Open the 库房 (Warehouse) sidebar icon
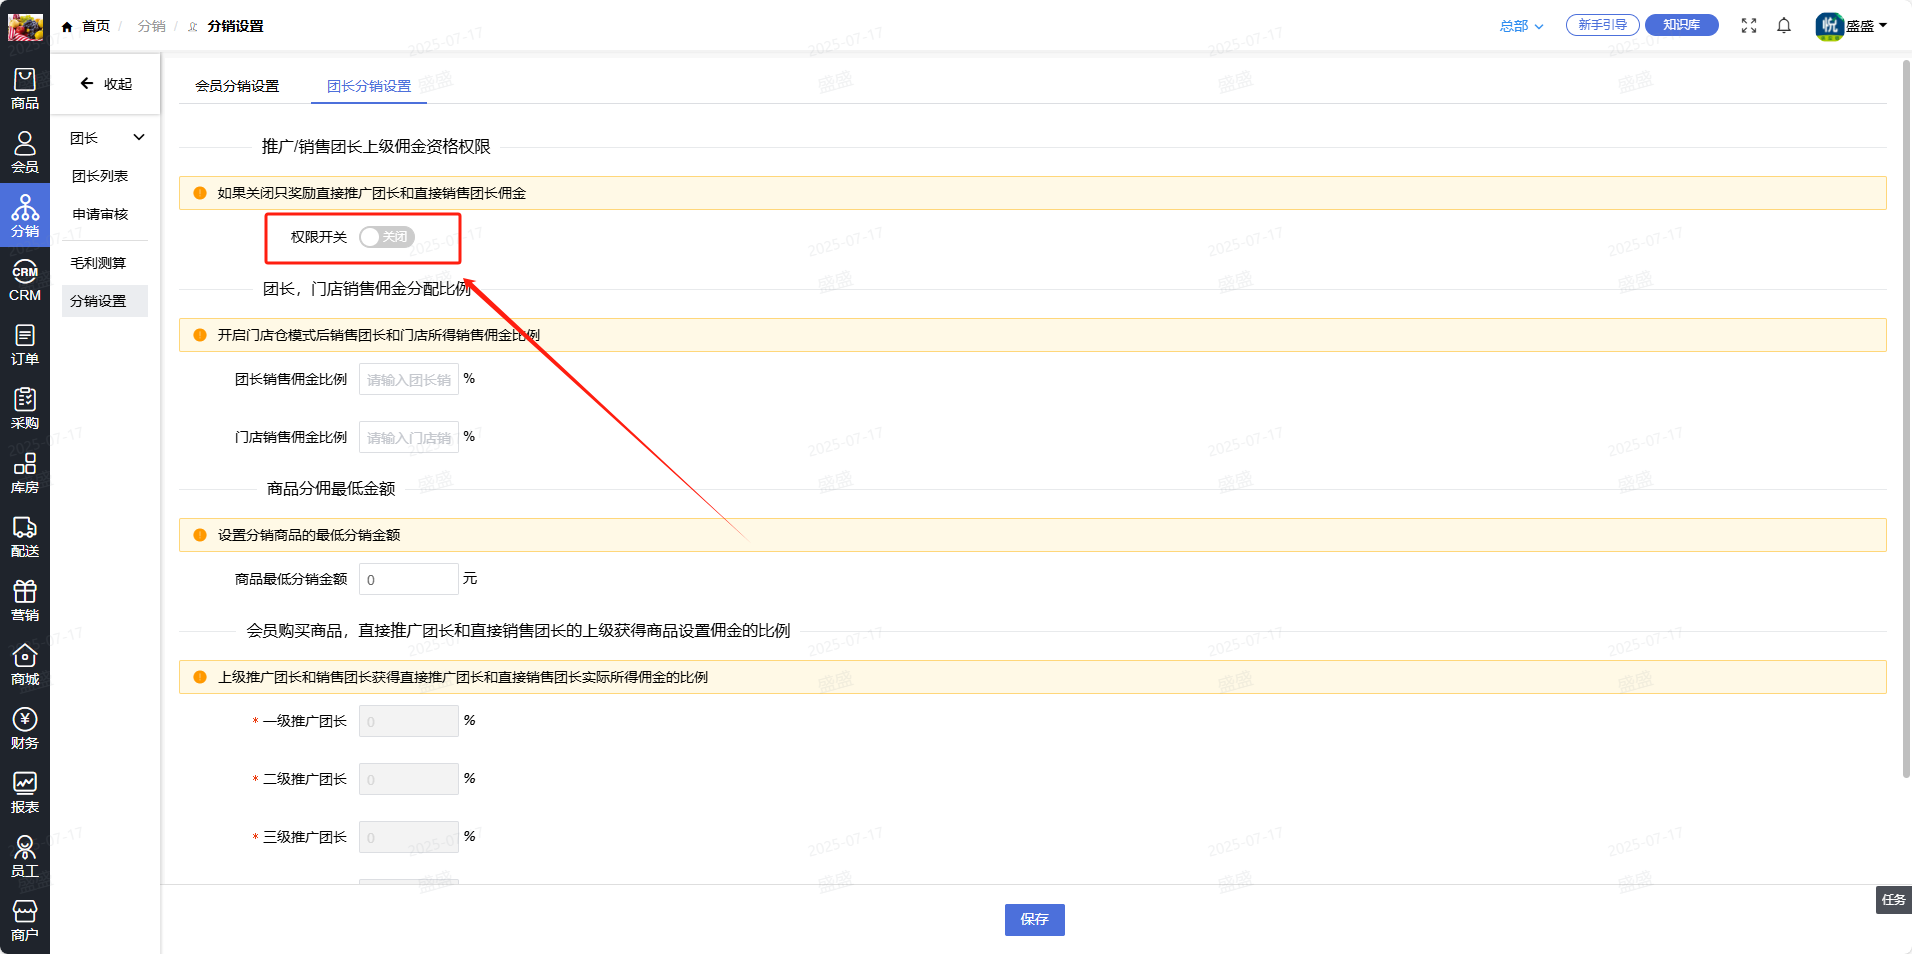Image resolution: width=1912 pixels, height=954 pixels. [x=25, y=473]
